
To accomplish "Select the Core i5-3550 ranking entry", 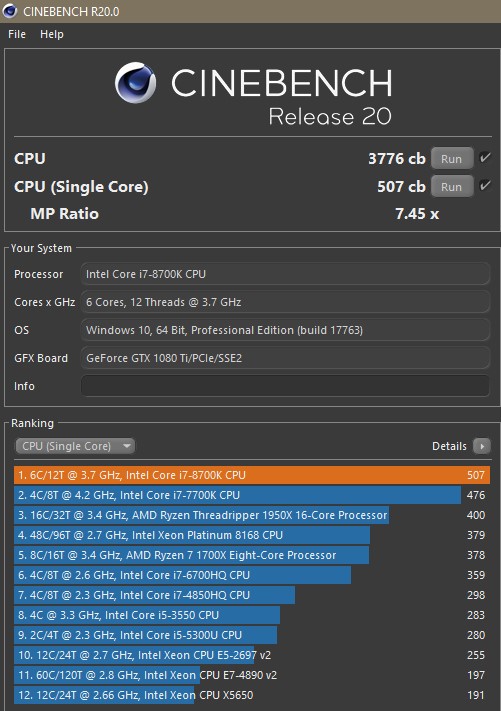I will 252,615.
